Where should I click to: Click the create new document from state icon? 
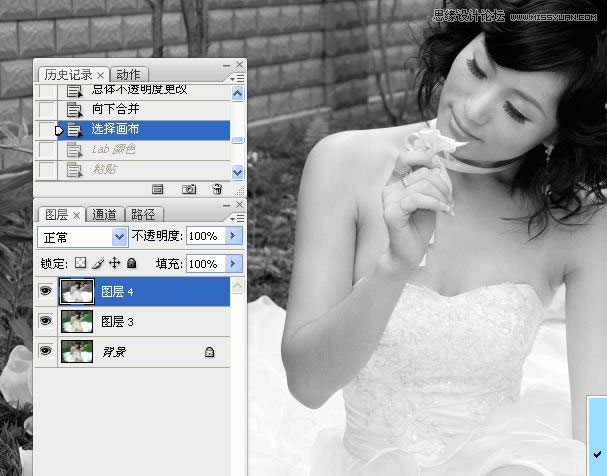(x=157, y=189)
